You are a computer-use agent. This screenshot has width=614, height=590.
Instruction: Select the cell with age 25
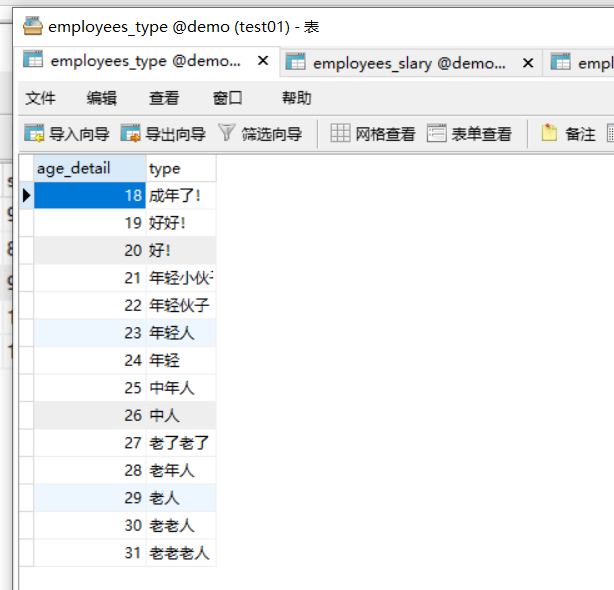click(90, 388)
